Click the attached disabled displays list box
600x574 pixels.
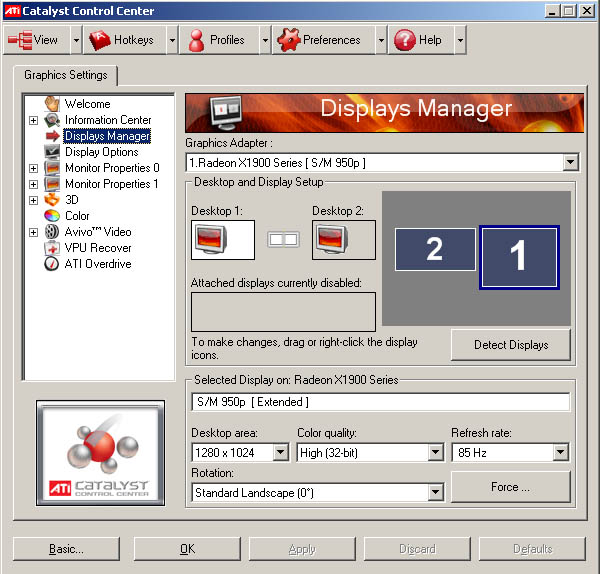(x=283, y=312)
